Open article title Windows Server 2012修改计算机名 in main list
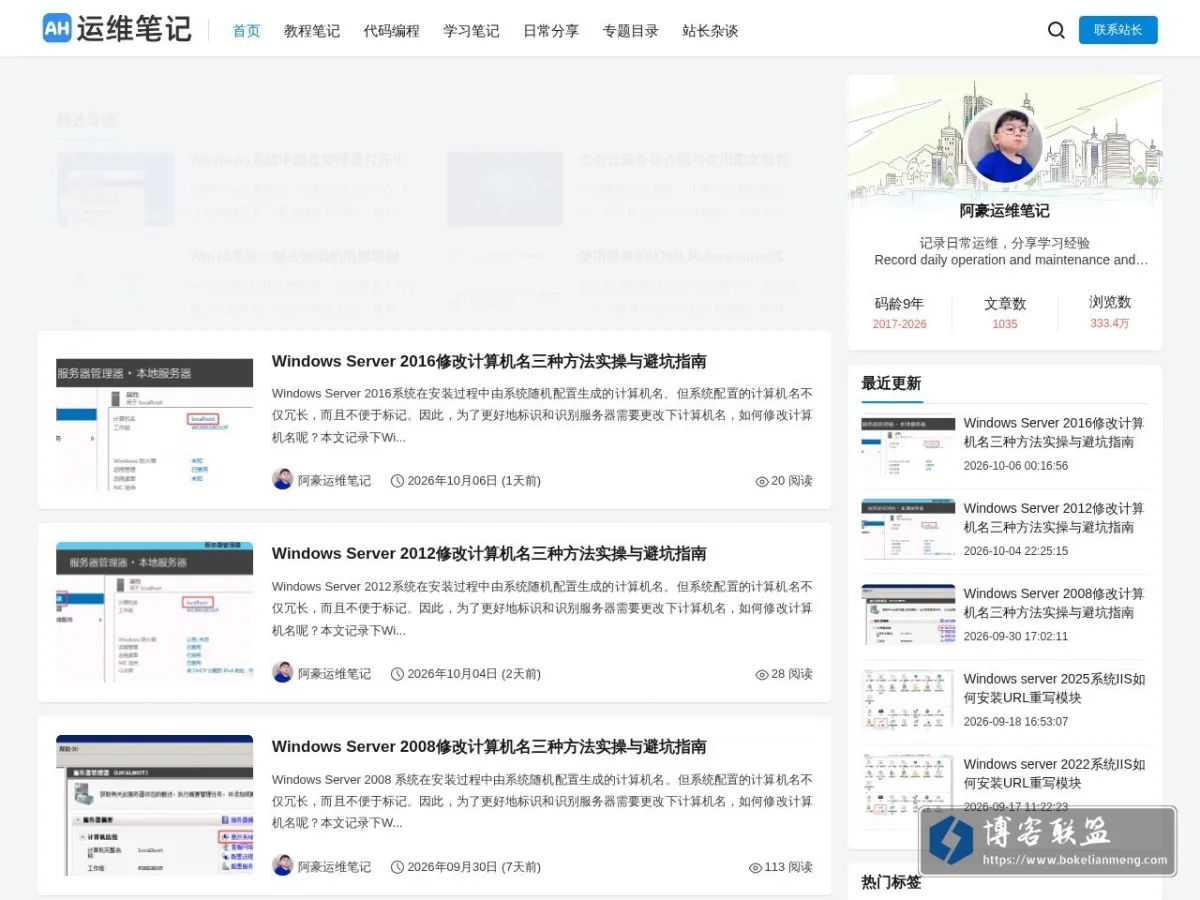Image resolution: width=1200 pixels, height=900 pixels. point(489,553)
